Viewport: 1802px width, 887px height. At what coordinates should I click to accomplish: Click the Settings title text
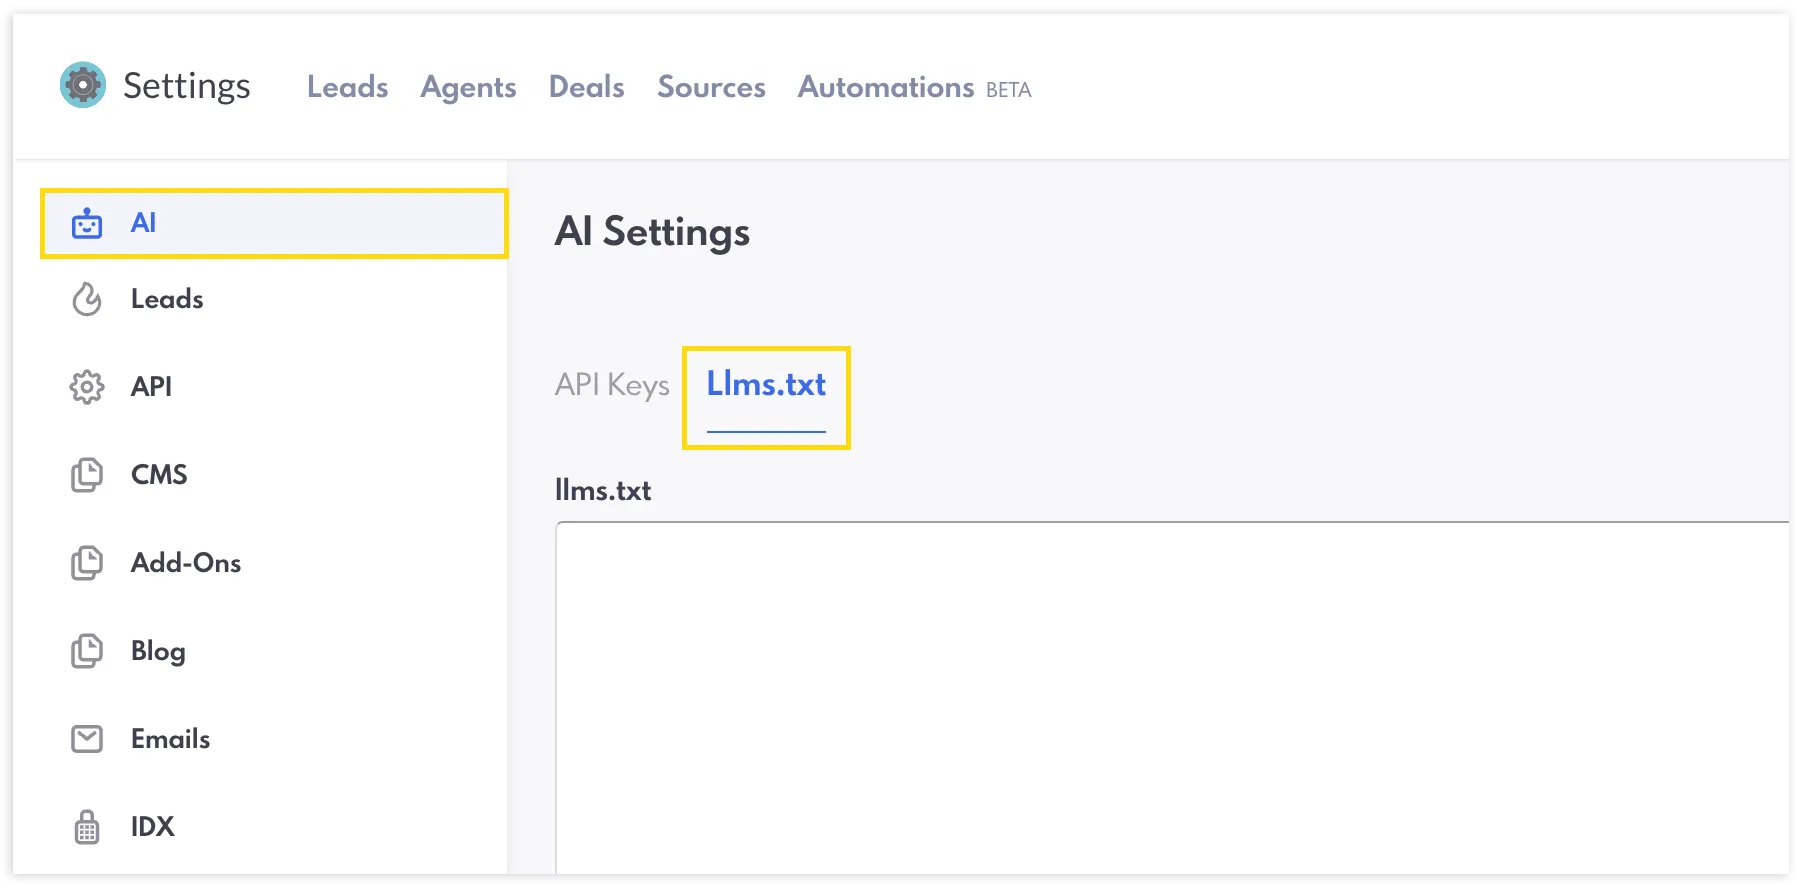187,86
